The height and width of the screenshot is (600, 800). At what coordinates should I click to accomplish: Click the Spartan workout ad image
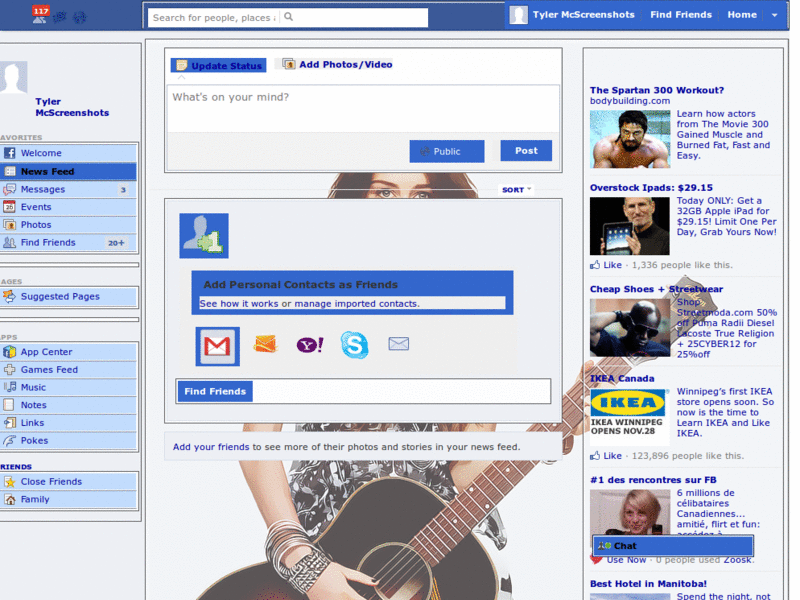coord(630,139)
